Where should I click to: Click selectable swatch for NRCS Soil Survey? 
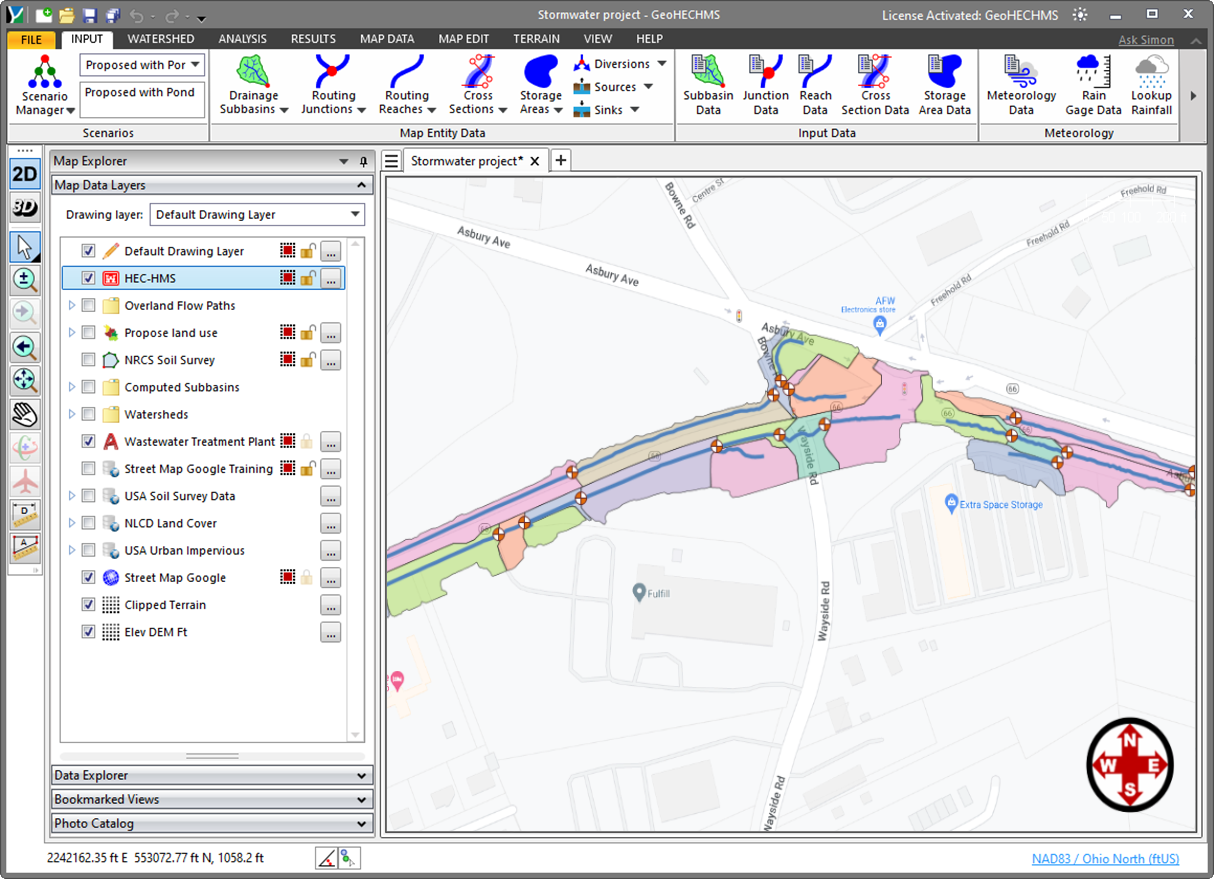pos(288,360)
